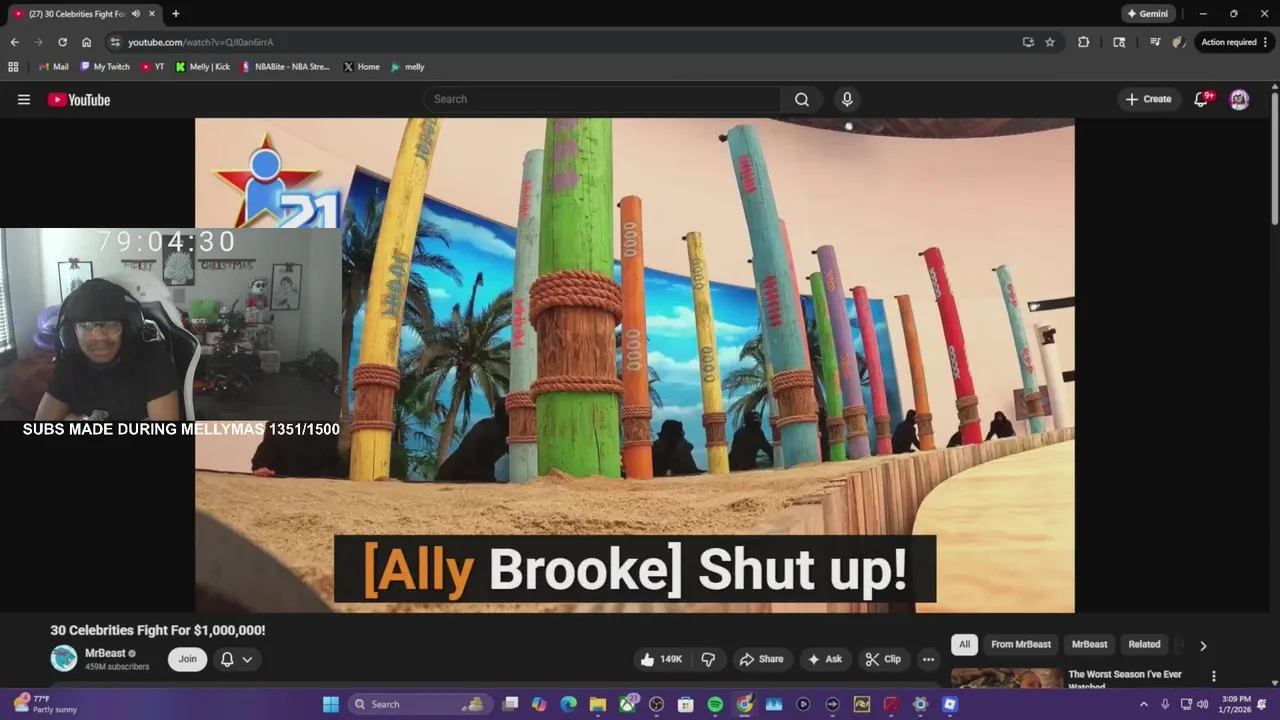
Task: Open File Explorer from the taskbar
Action: tap(597, 704)
